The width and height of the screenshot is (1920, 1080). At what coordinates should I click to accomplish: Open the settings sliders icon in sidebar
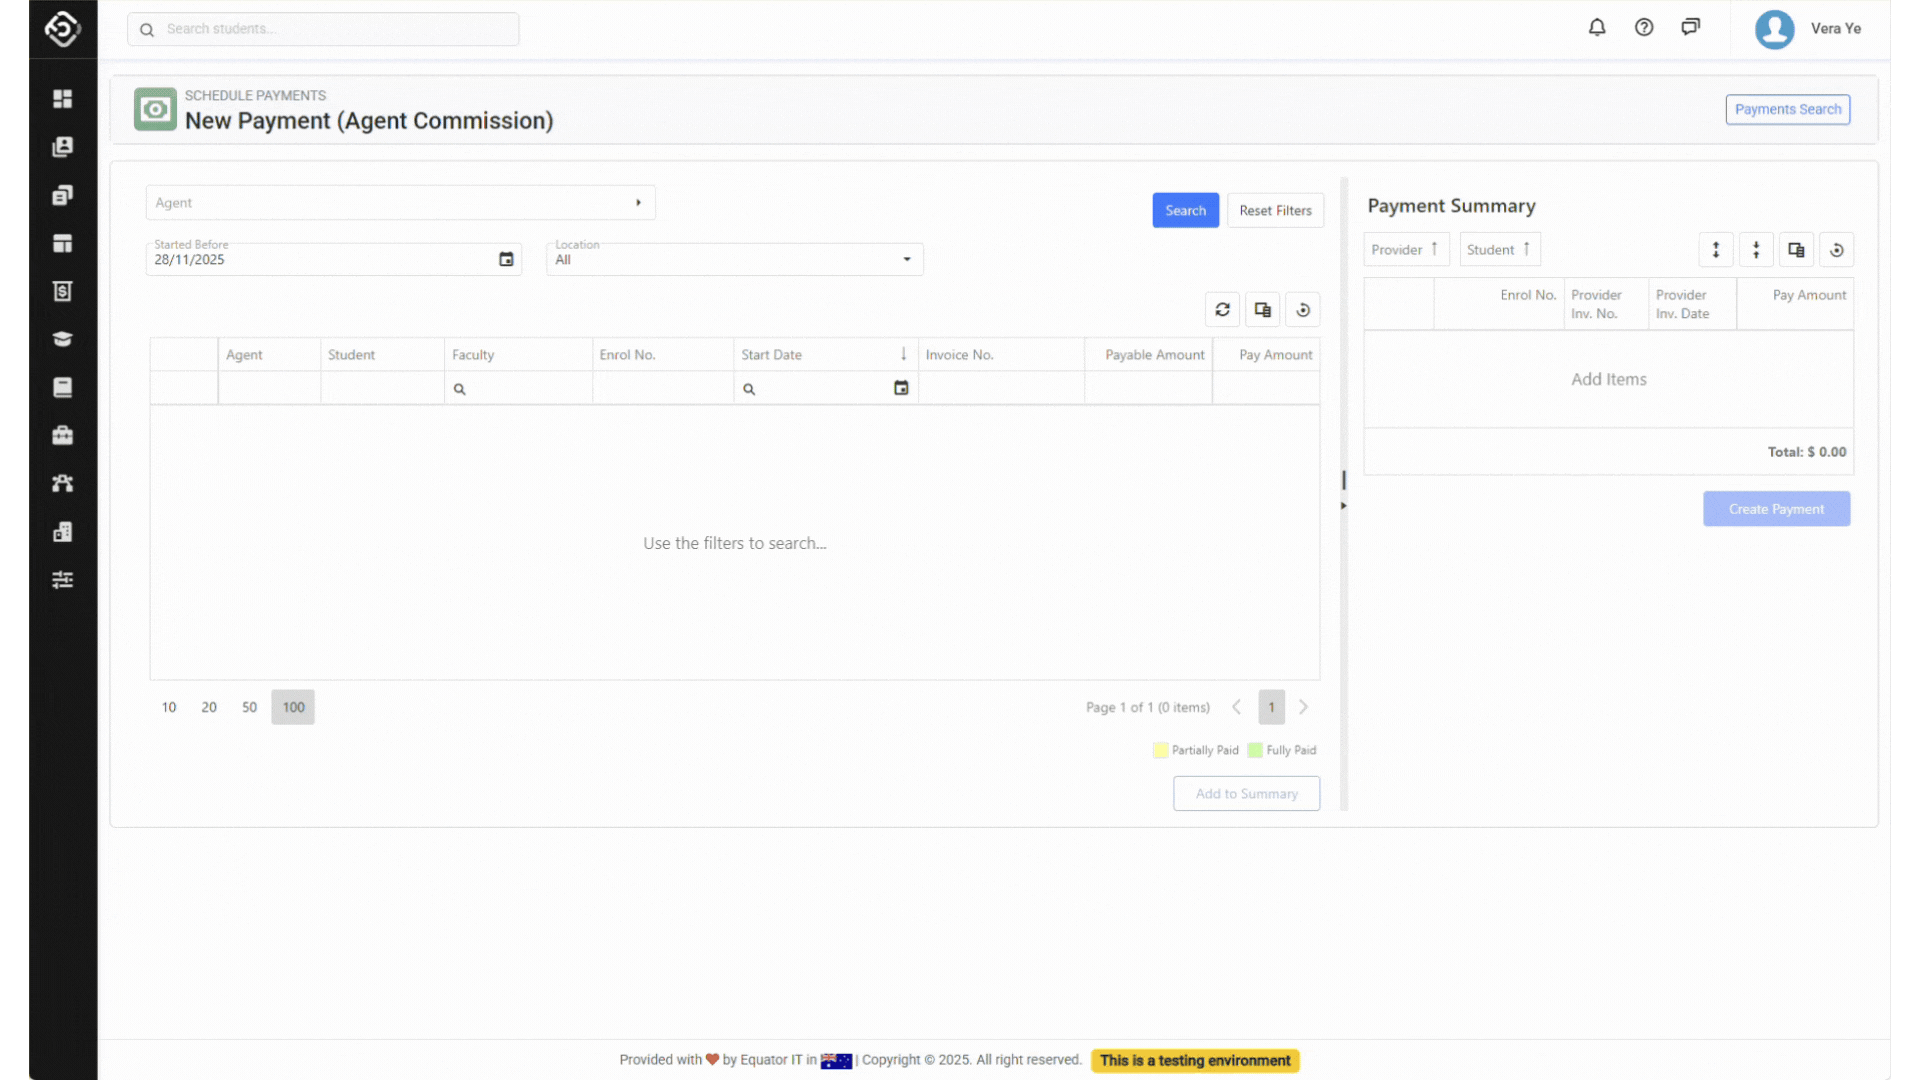63,580
